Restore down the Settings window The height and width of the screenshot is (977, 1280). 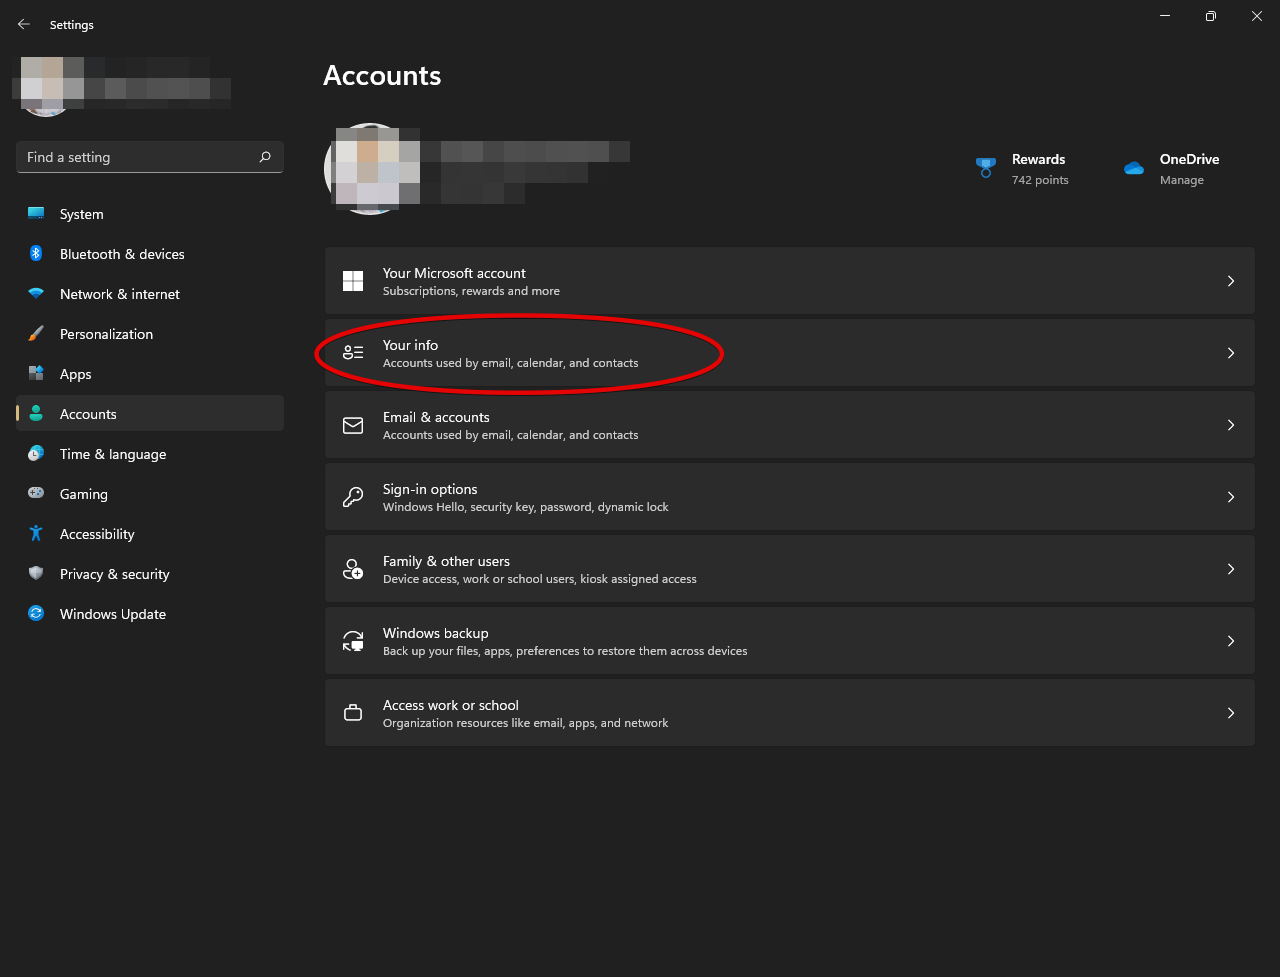click(x=1211, y=16)
